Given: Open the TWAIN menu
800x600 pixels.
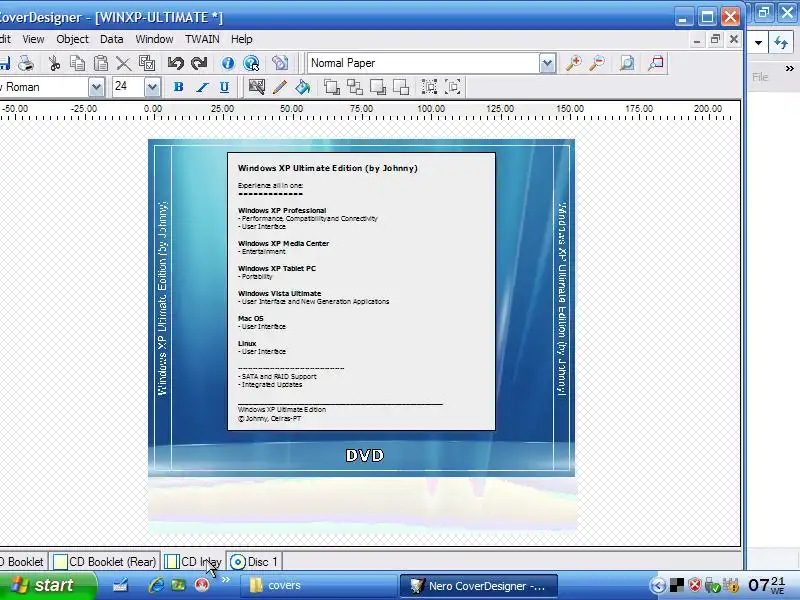Looking at the screenshot, I should (202, 39).
